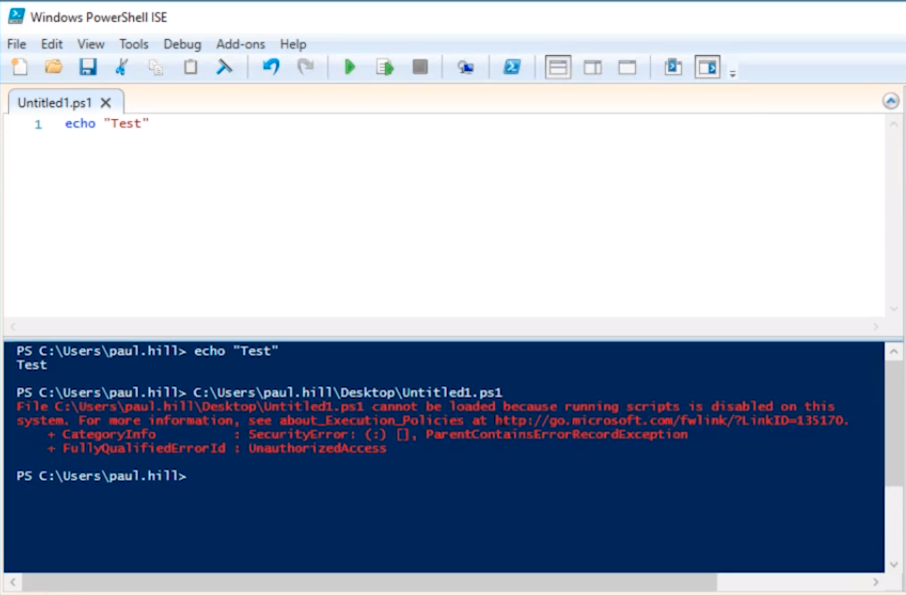Start PowerShell.exe console icon
The height and width of the screenshot is (595, 906).
tap(511, 67)
